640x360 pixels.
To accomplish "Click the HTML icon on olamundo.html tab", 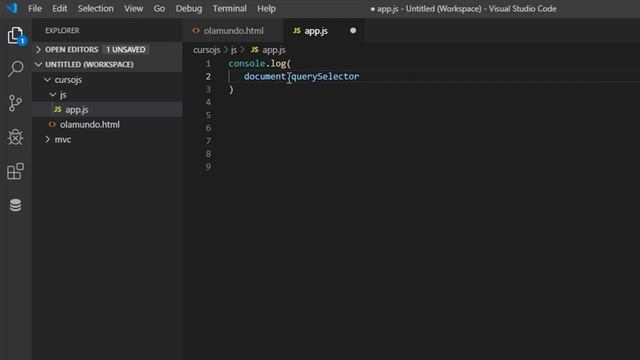I will pos(196,31).
